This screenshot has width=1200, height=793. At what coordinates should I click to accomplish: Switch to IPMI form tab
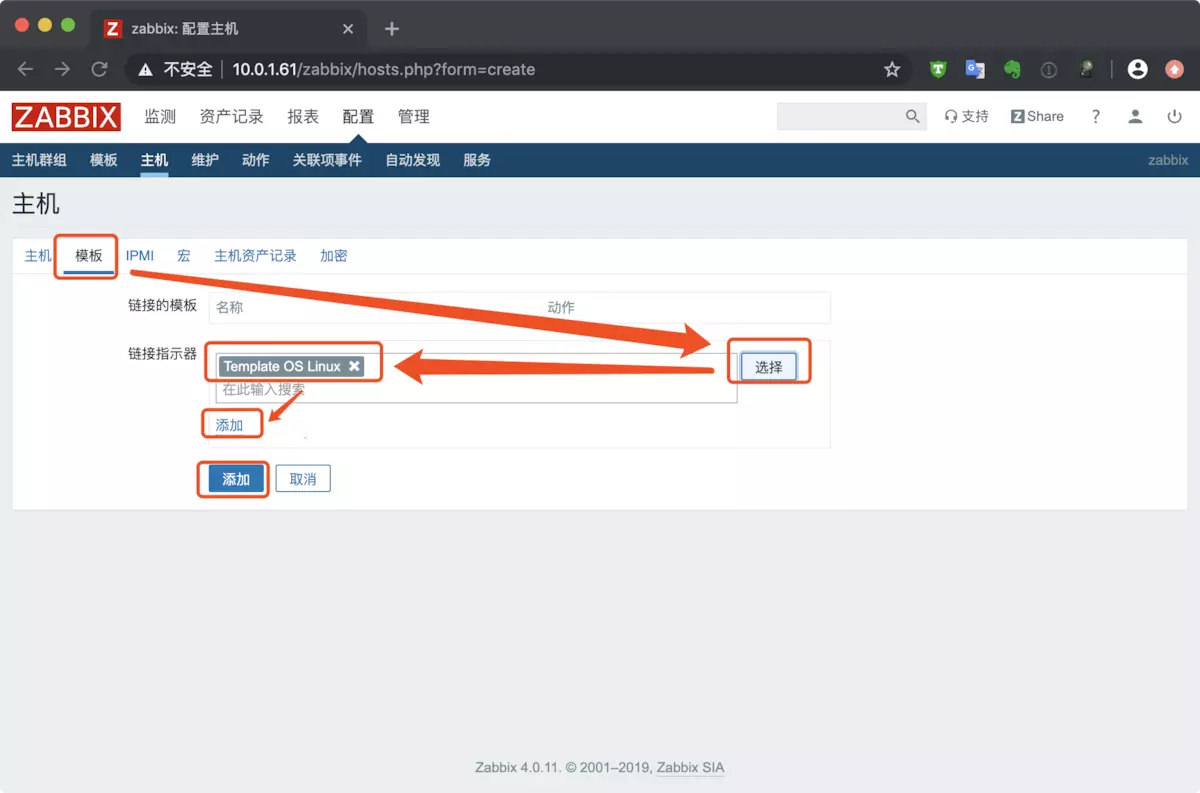140,256
